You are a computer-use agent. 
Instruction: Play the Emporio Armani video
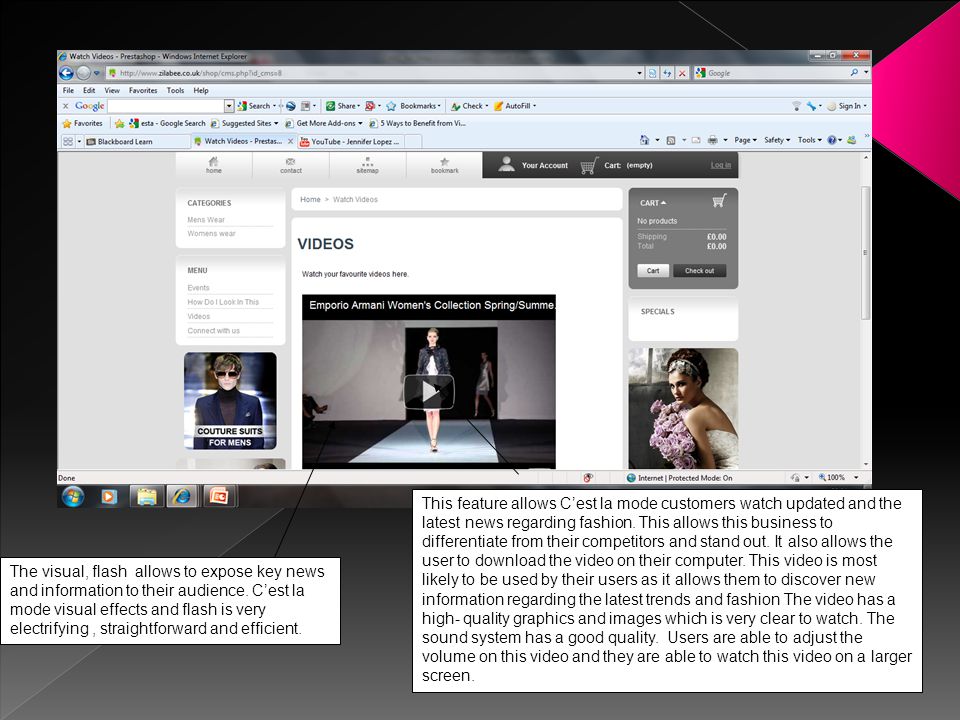(429, 391)
